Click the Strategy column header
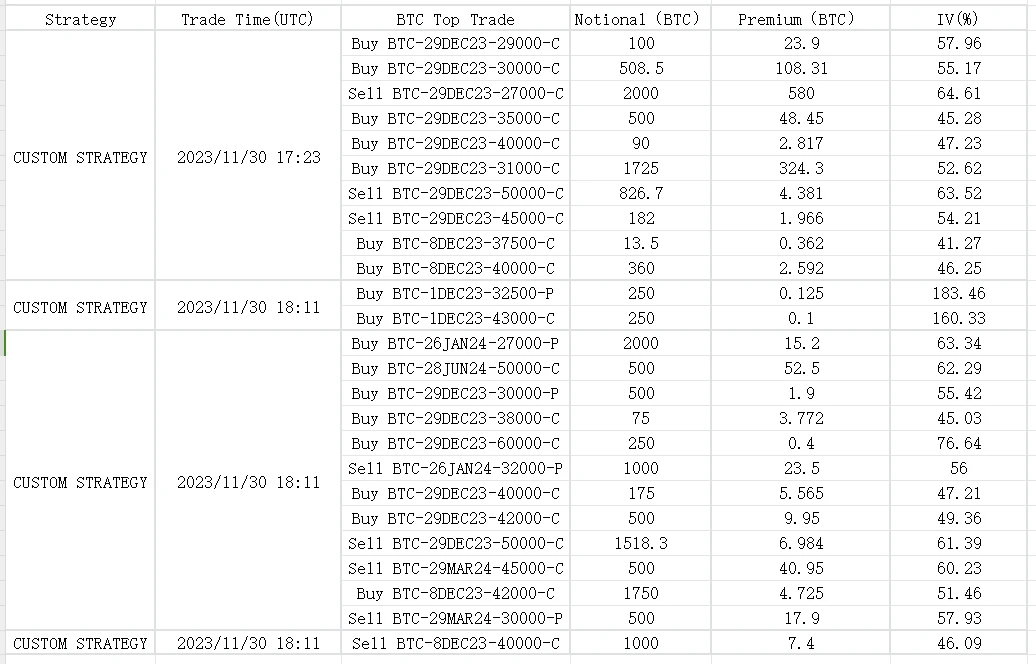This screenshot has width=1036, height=664. point(80,19)
